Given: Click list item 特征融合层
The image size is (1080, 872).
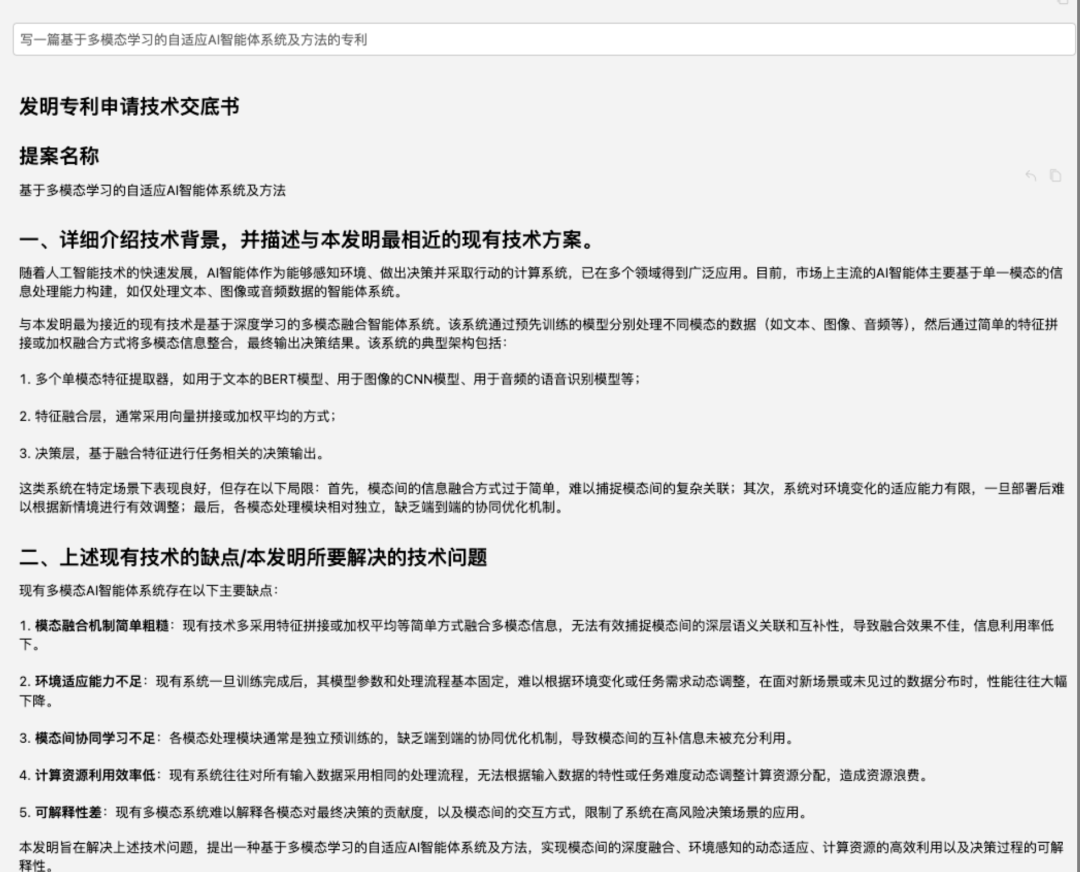Looking at the screenshot, I should 178,416.
